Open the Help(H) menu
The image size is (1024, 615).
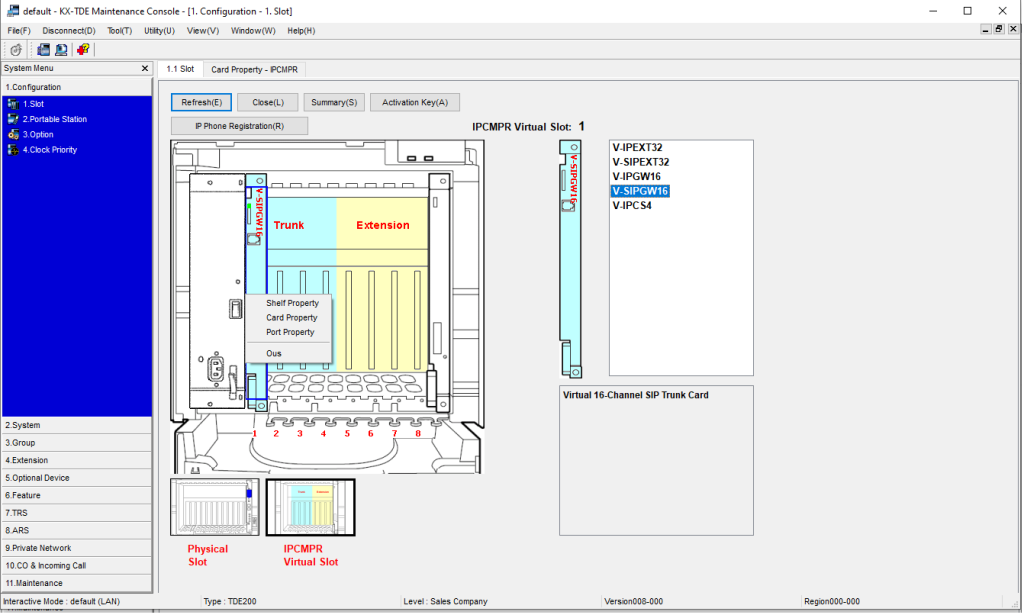tap(301, 31)
